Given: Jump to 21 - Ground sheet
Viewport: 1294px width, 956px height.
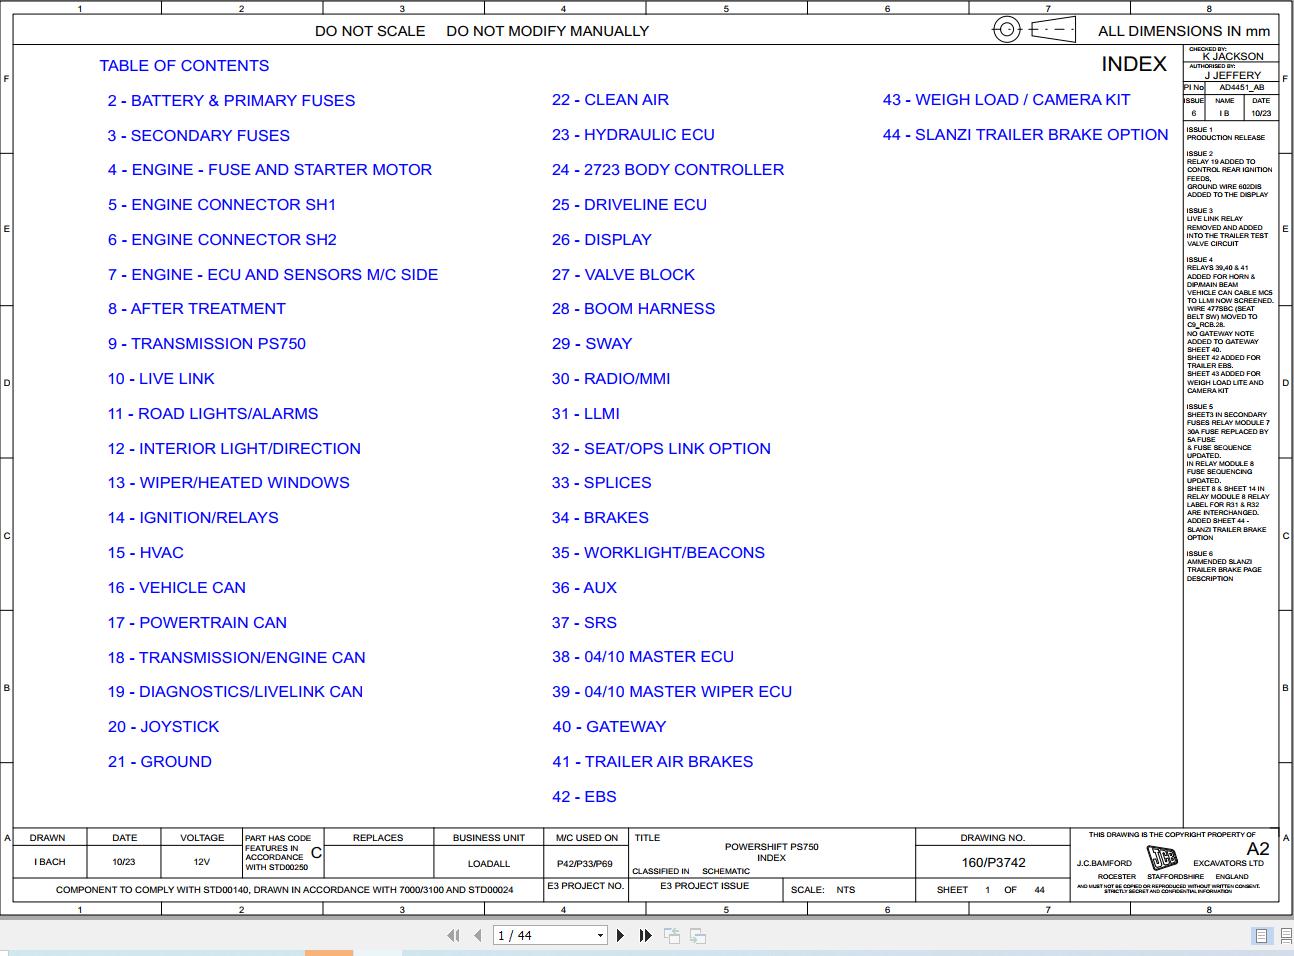Looking at the screenshot, I should point(160,762).
